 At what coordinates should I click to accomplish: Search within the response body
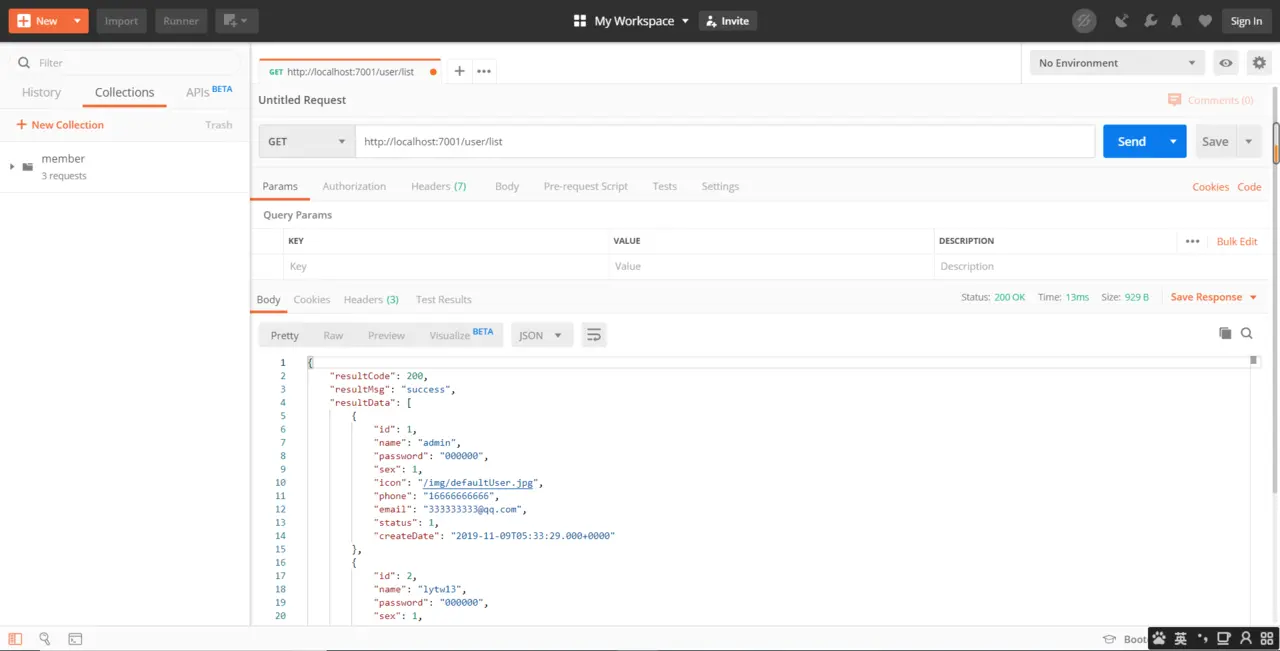[1247, 333]
